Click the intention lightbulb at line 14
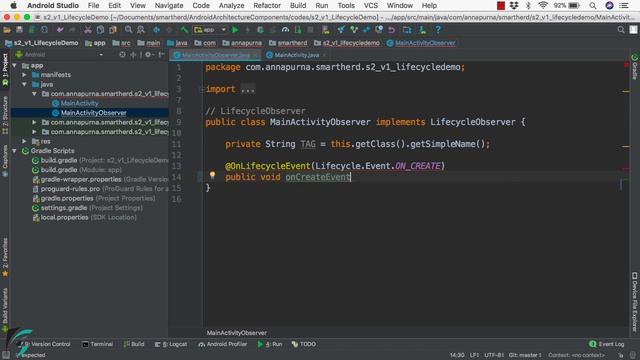 [x=212, y=175]
